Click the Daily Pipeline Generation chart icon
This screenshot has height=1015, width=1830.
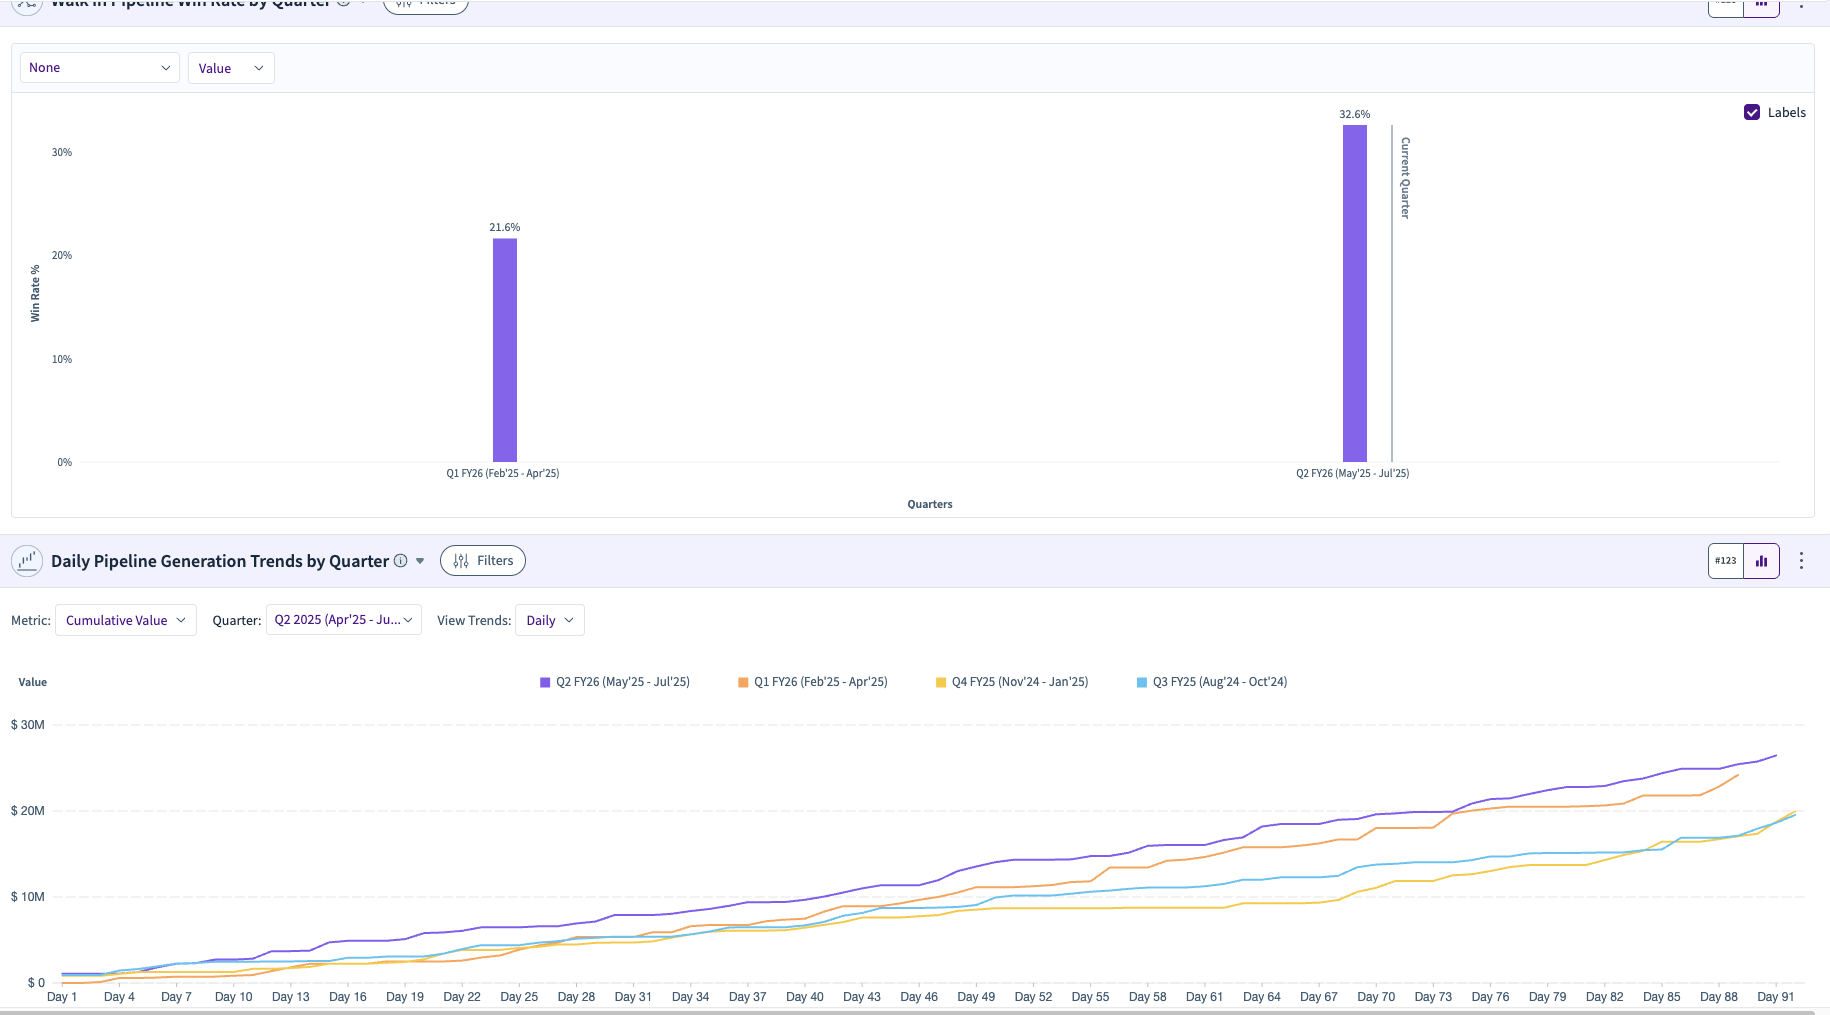pos(27,561)
